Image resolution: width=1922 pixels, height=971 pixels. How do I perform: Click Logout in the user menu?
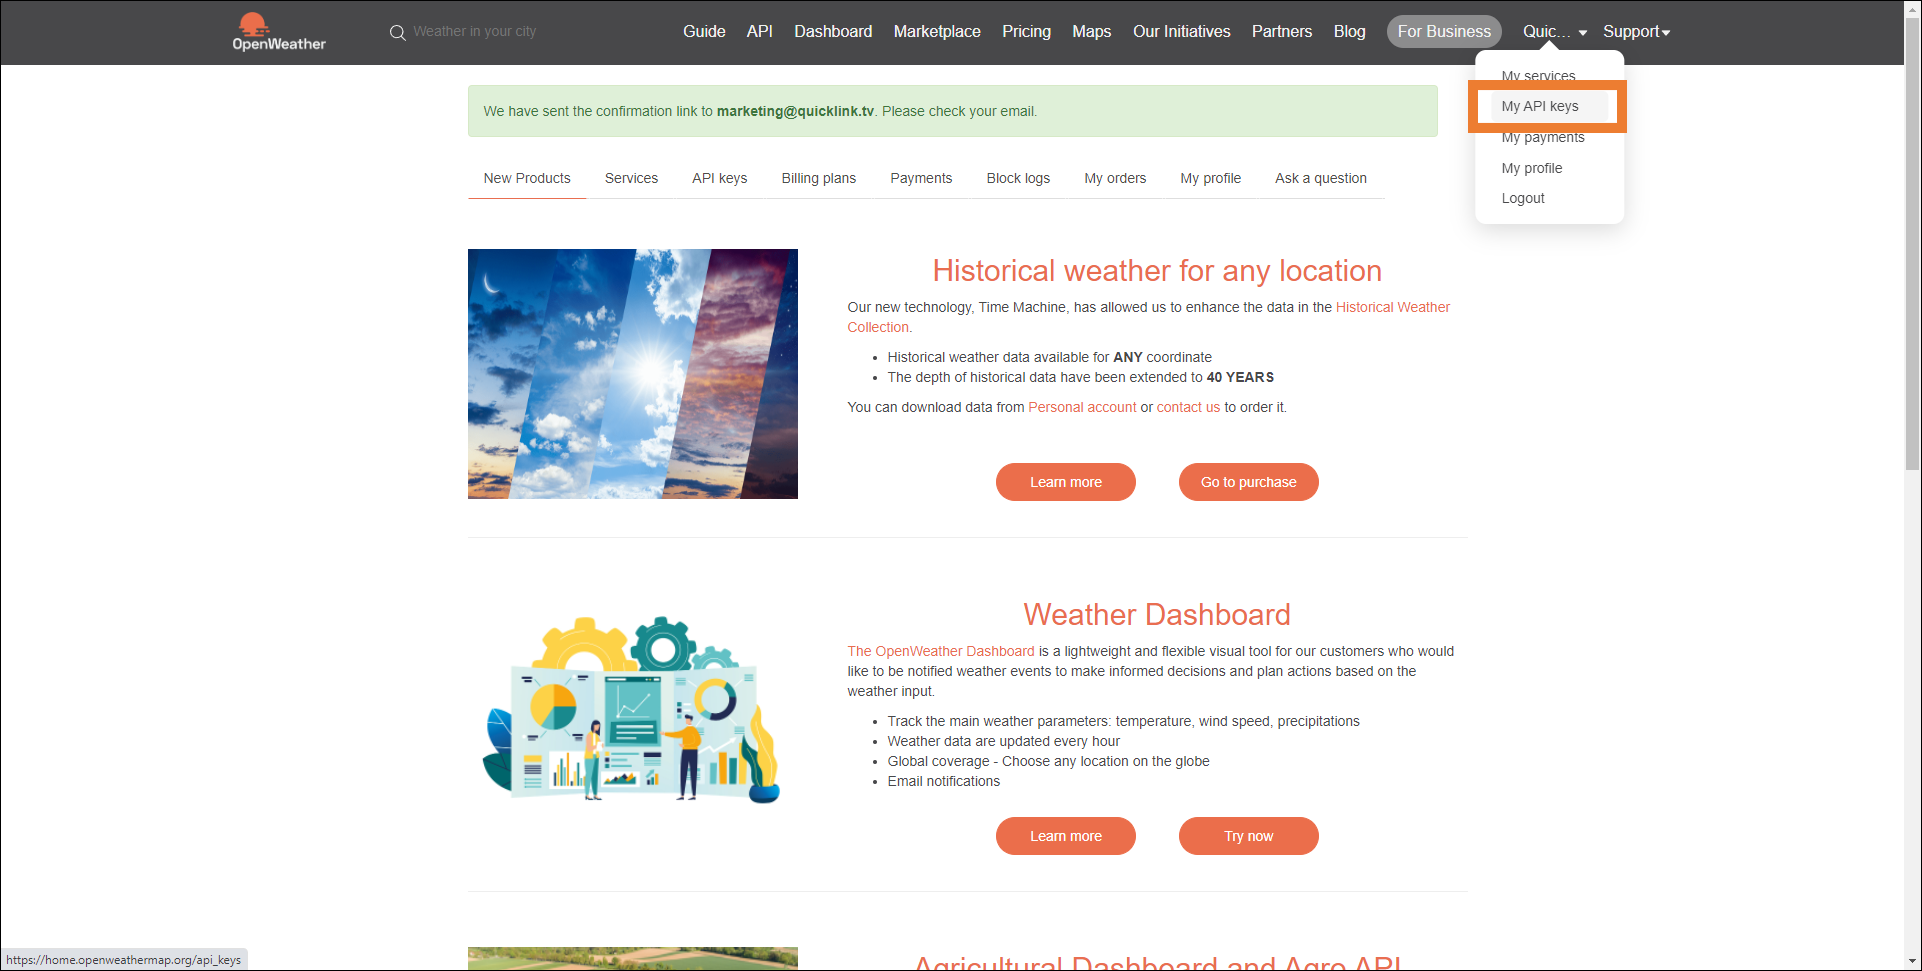1523,198
